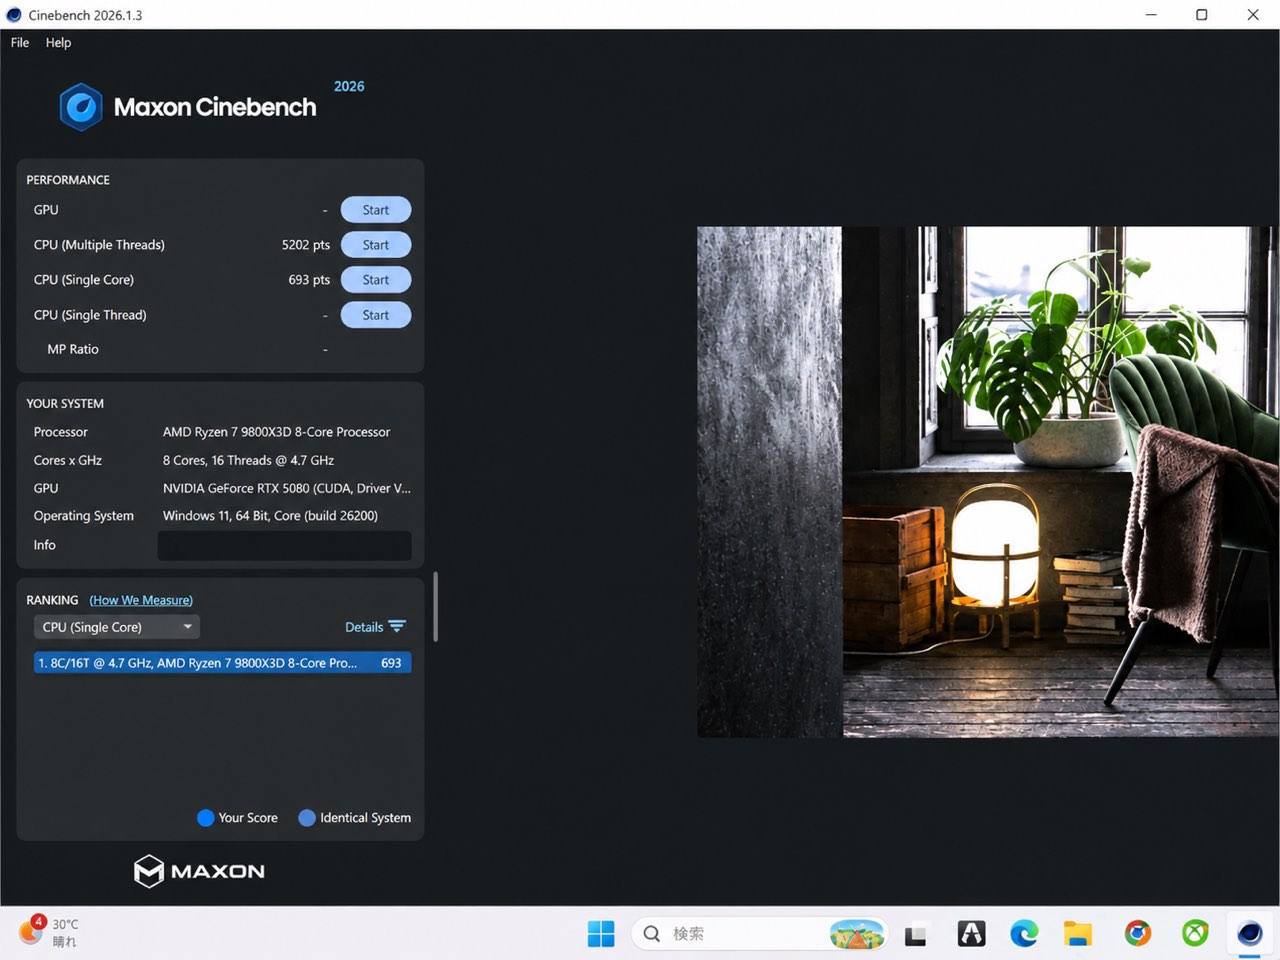Open the ranking type dropdown "CPU (Single Core)"
The height and width of the screenshot is (960, 1280).
(117, 627)
